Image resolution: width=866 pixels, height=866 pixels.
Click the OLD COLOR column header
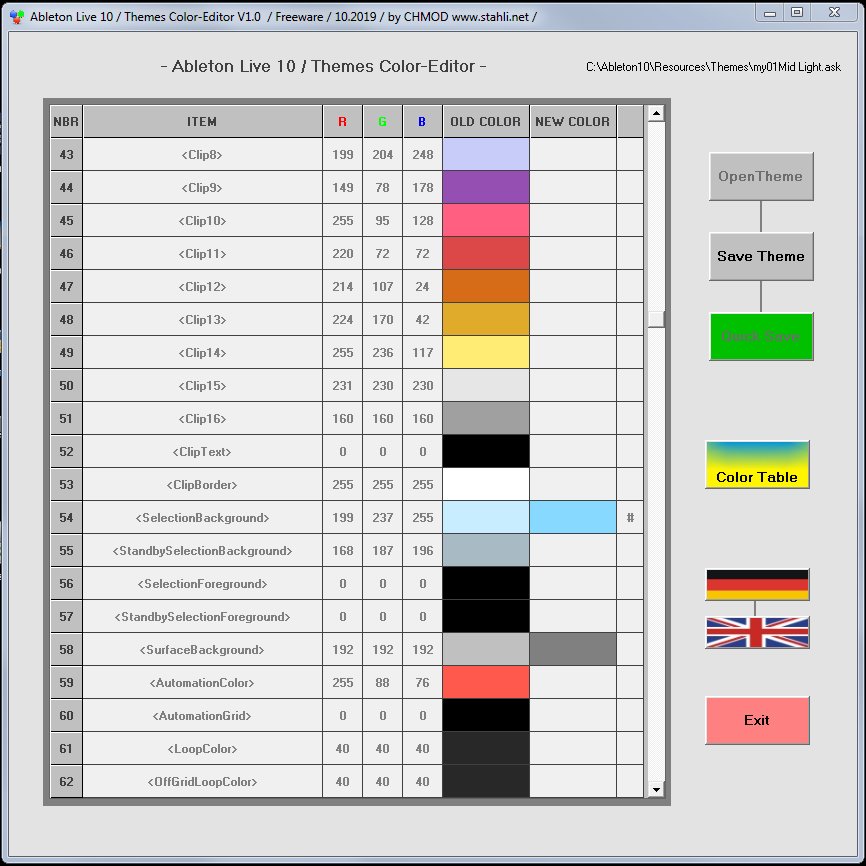coord(485,122)
